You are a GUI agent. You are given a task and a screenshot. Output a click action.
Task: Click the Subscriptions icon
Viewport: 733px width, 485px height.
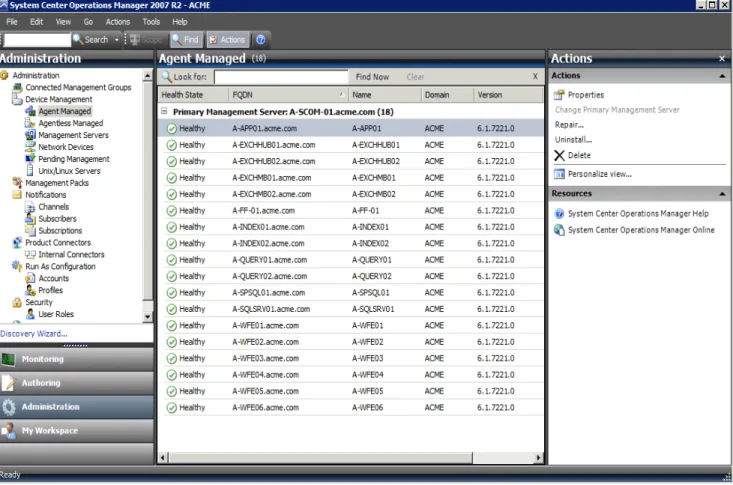(30, 231)
